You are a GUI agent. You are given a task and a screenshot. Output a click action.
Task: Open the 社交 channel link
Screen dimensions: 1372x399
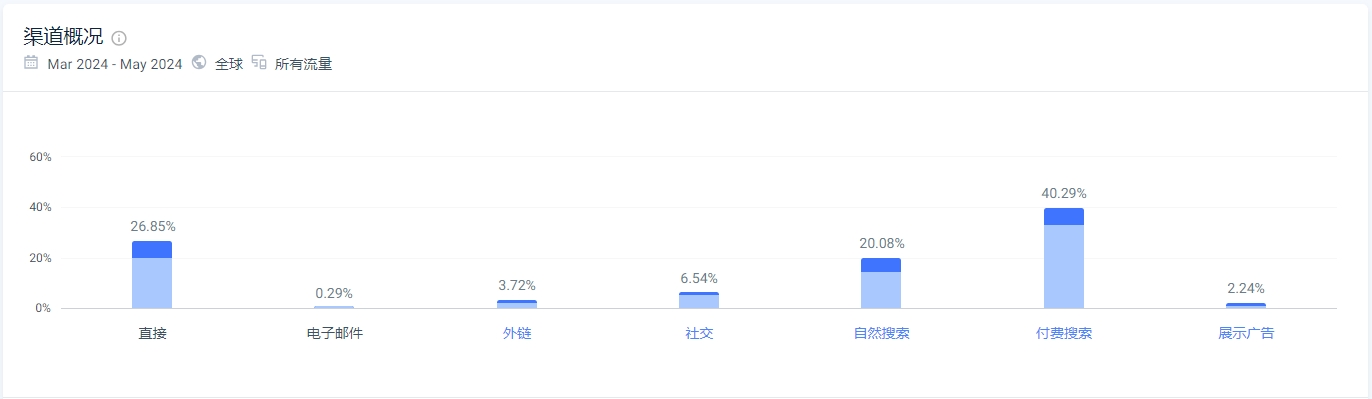click(699, 333)
